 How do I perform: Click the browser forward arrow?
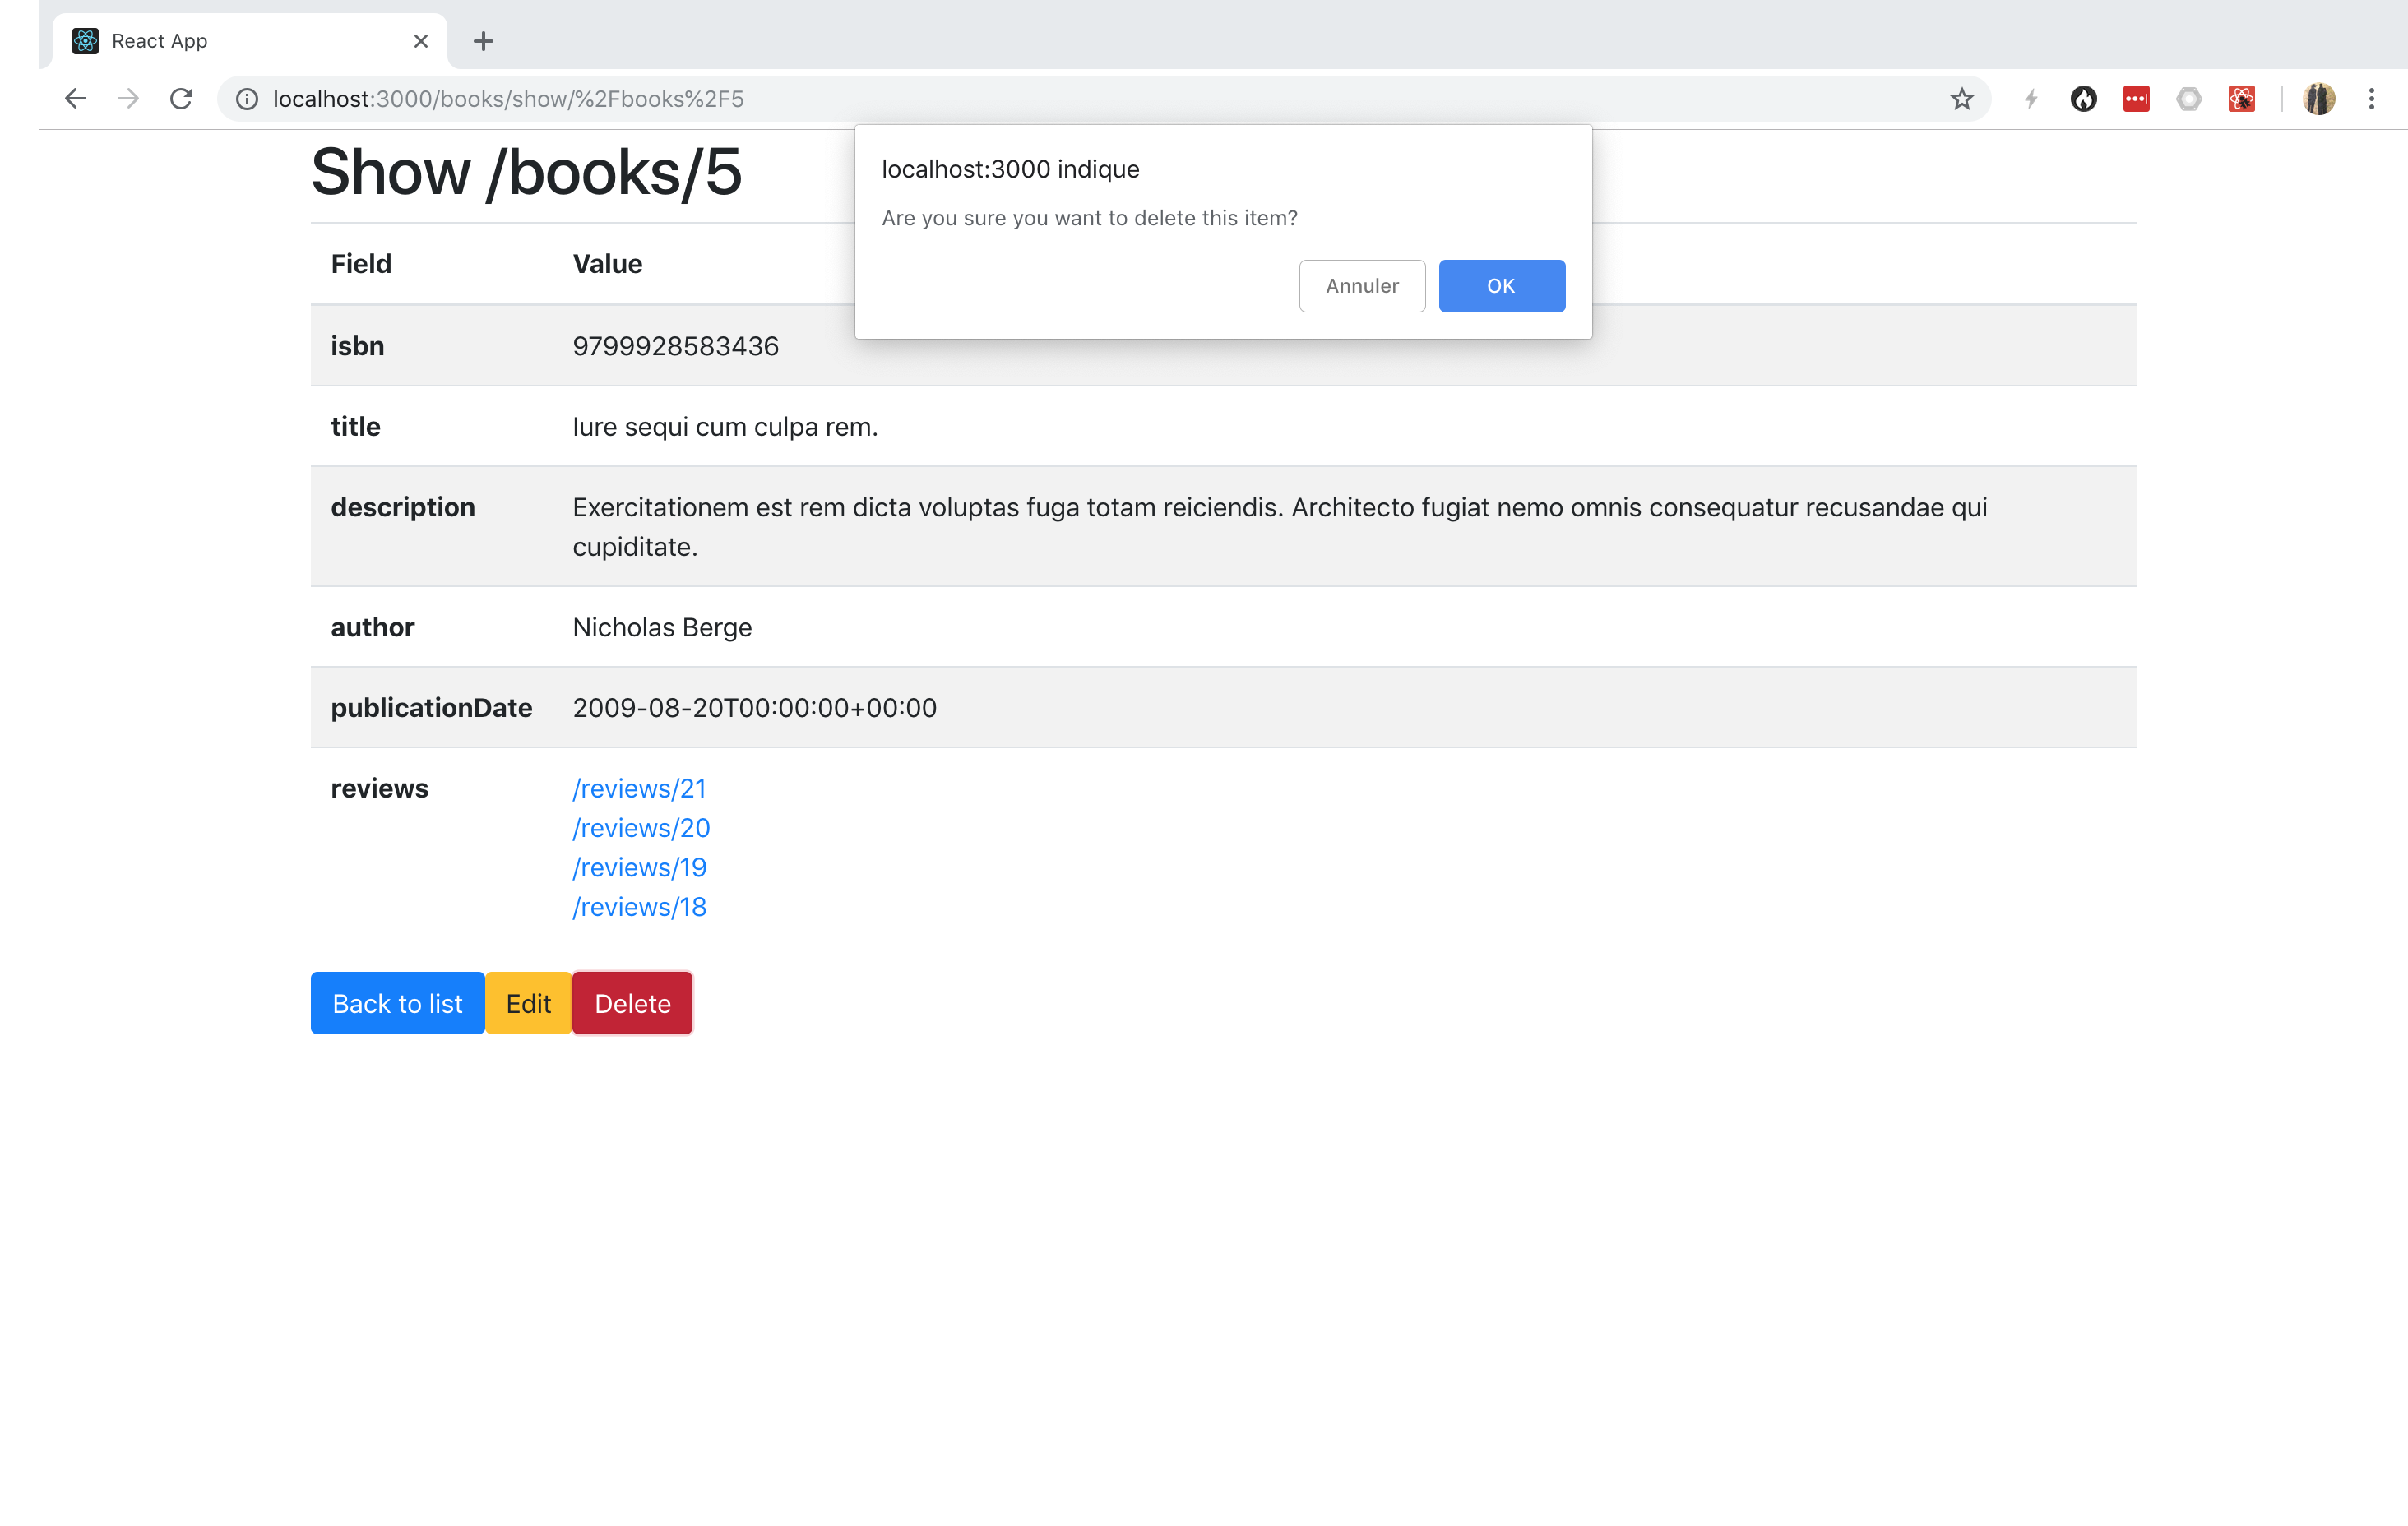[128, 98]
